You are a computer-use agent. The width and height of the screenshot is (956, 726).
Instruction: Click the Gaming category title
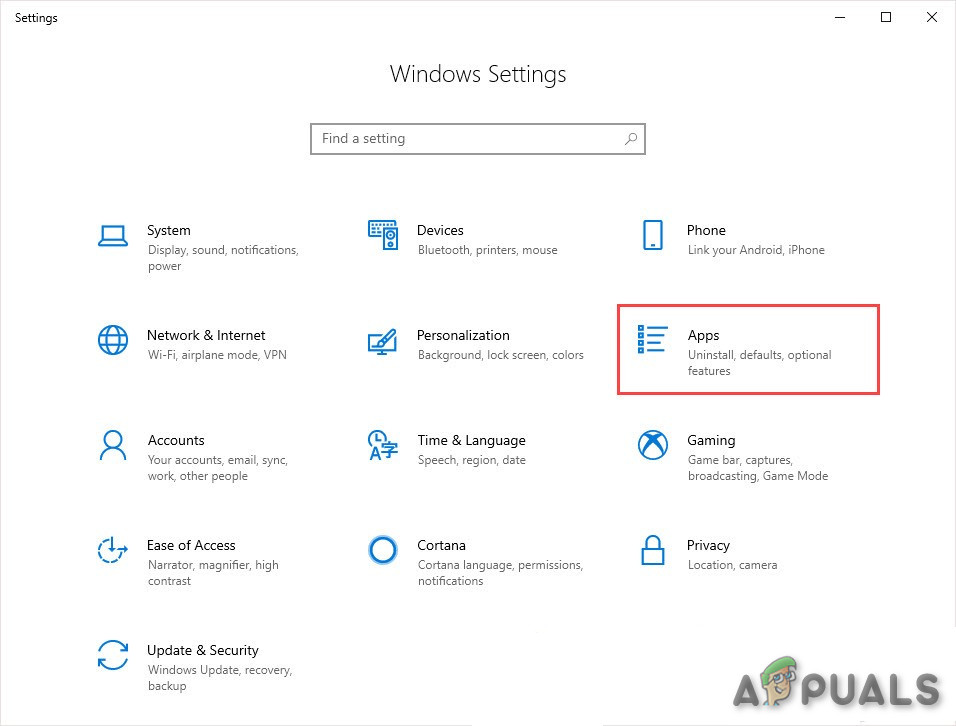[x=711, y=440]
